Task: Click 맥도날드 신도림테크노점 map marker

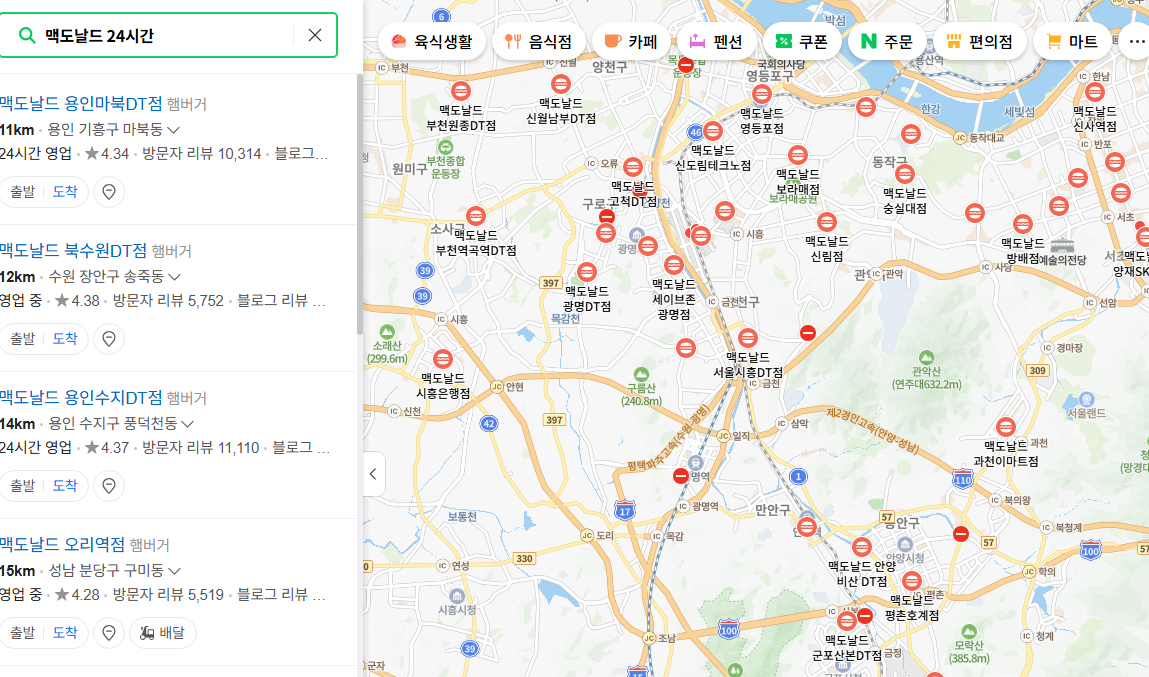Action: (712, 131)
